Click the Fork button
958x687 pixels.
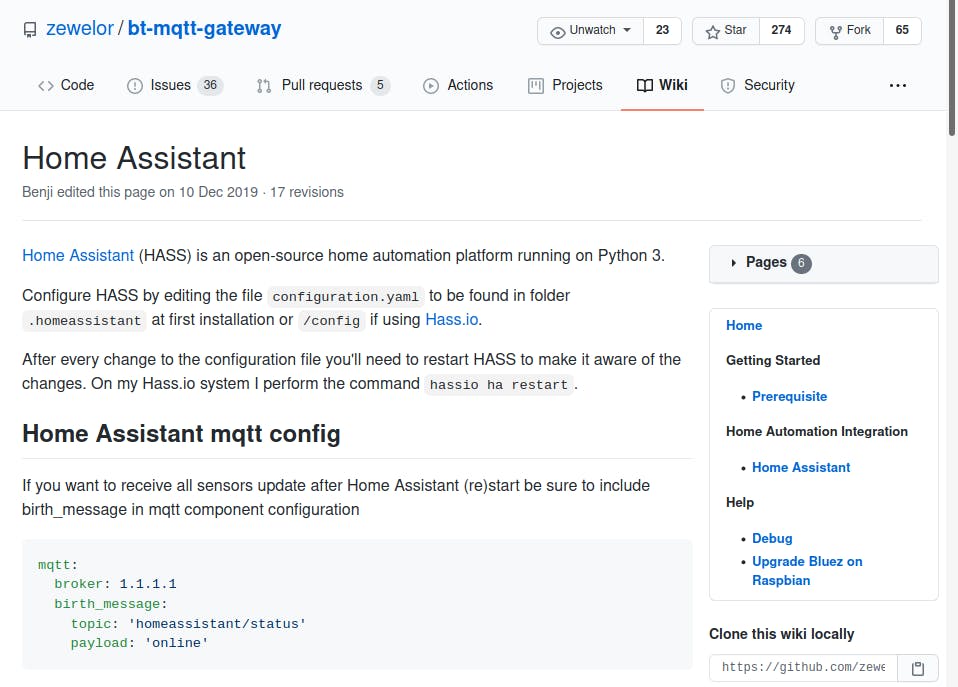(x=849, y=31)
